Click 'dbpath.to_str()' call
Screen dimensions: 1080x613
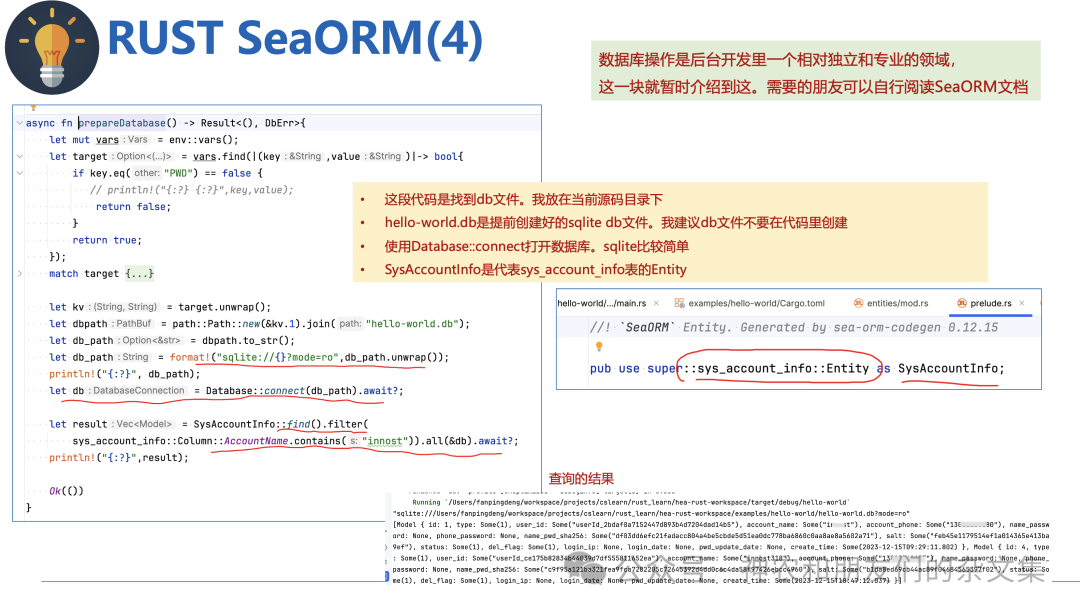click(x=248, y=340)
